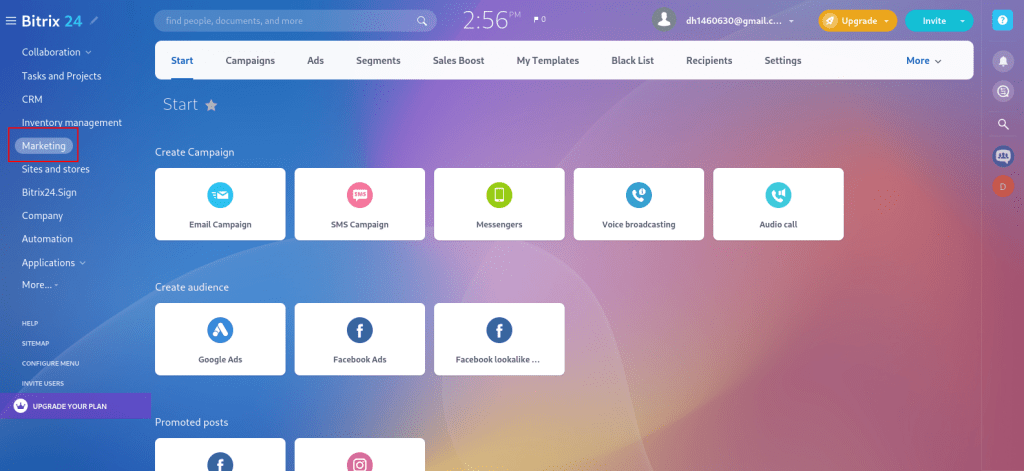Open the Messengers campaign card
This screenshot has height=471, width=1024.
(499, 204)
